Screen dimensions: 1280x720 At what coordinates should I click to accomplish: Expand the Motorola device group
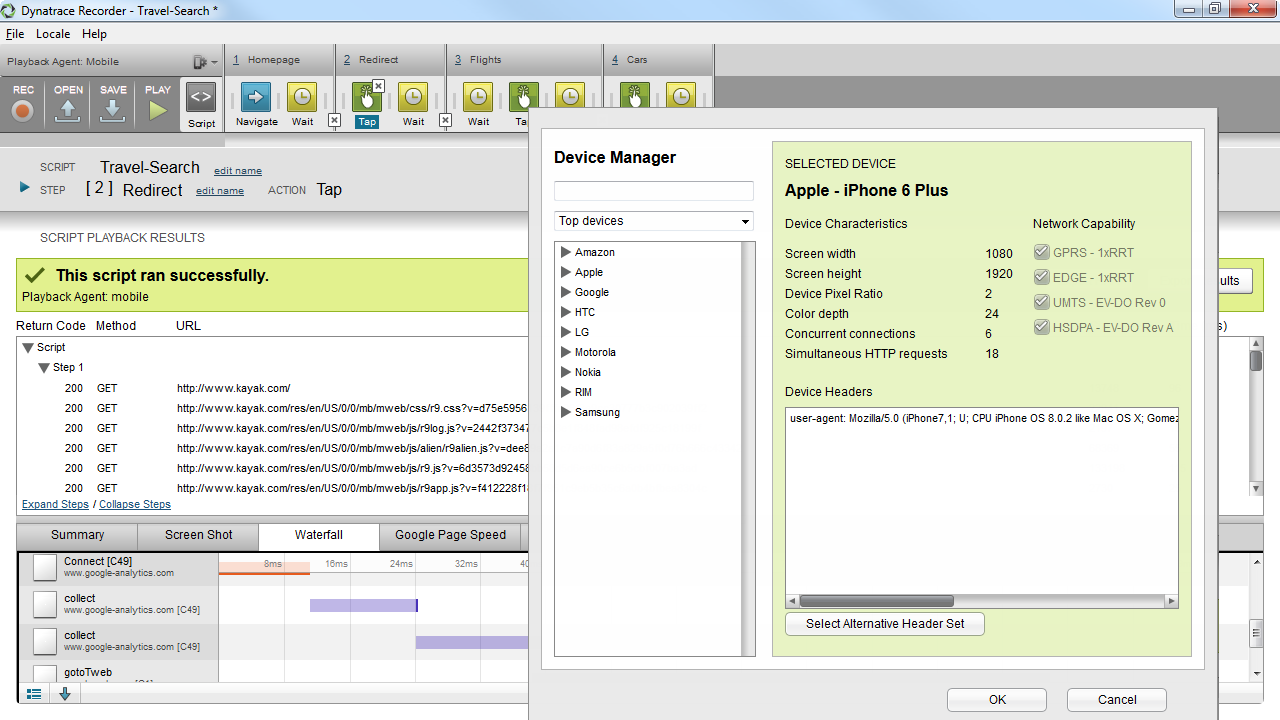566,352
